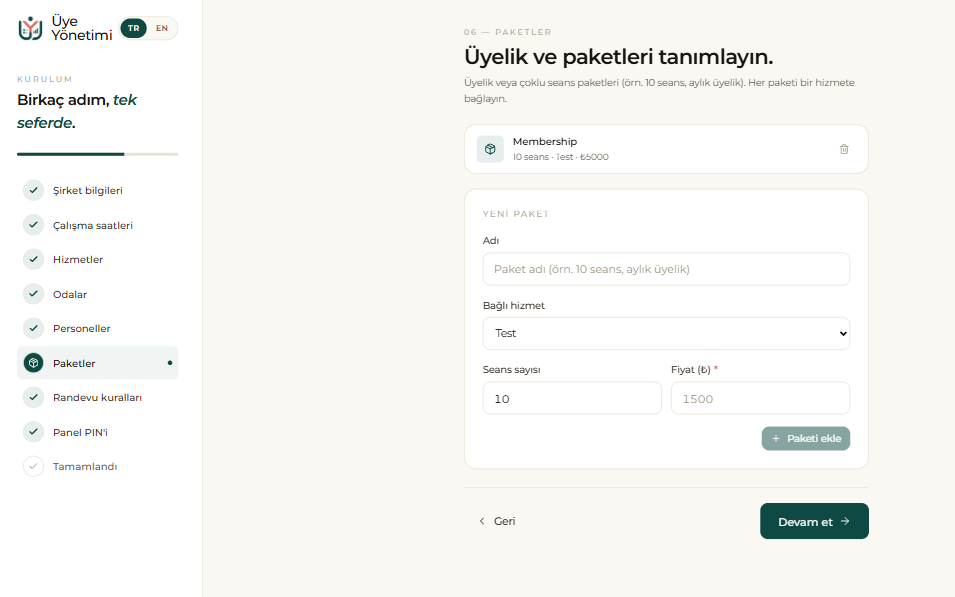Click the checkmark icon beside Odalar
Image resolution: width=955 pixels, height=597 pixels.
click(x=33, y=294)
